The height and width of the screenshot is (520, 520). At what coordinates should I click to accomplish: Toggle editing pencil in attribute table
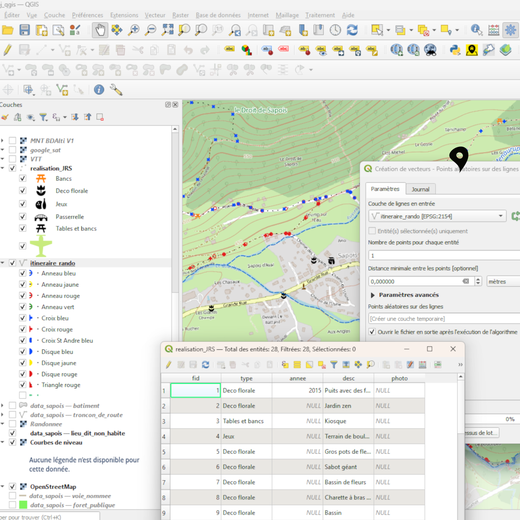click(x=169, y=365)
